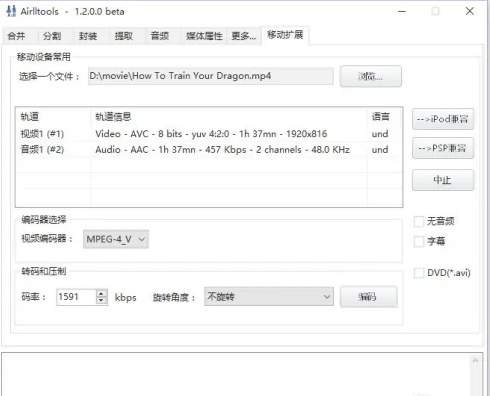Click inside the bottom log output area

coord(236,375)
